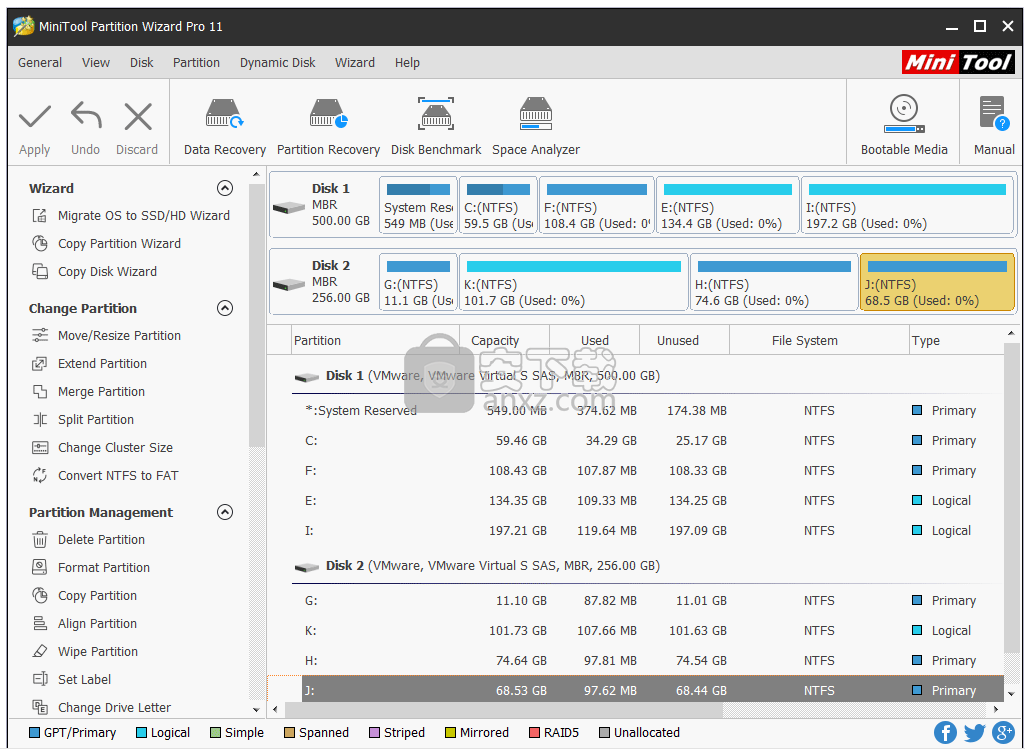Click the Copy Partition Wizard icon

click(40, 244)
